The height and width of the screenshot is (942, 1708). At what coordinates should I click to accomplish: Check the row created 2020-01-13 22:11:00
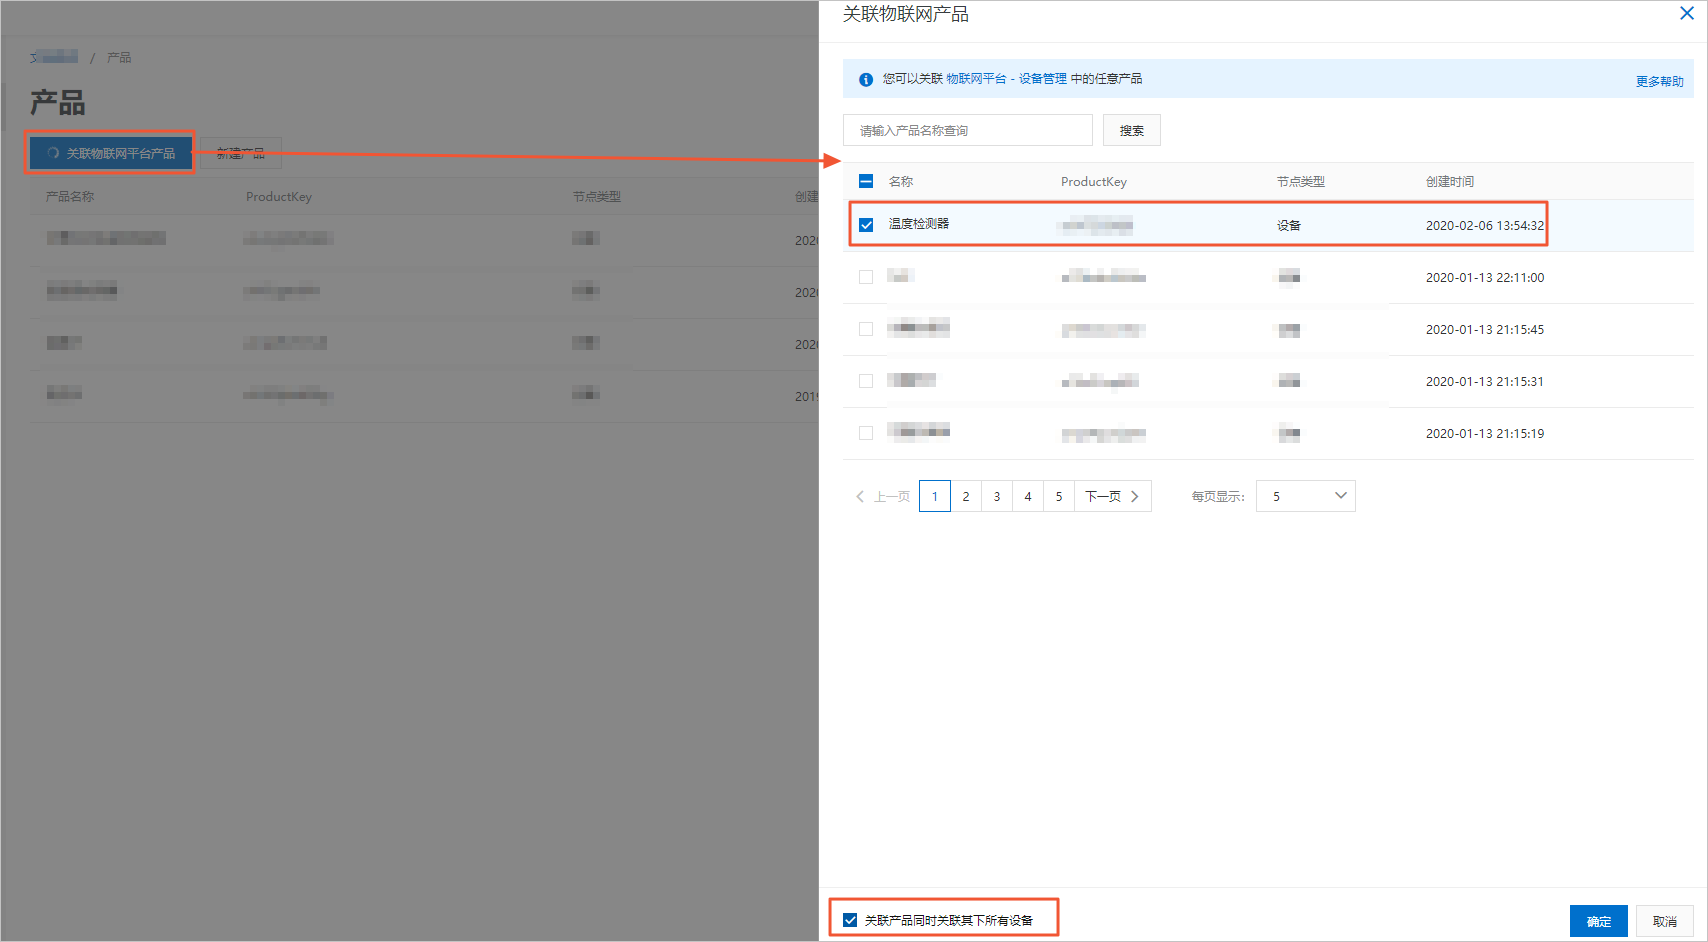pos(866,277)
